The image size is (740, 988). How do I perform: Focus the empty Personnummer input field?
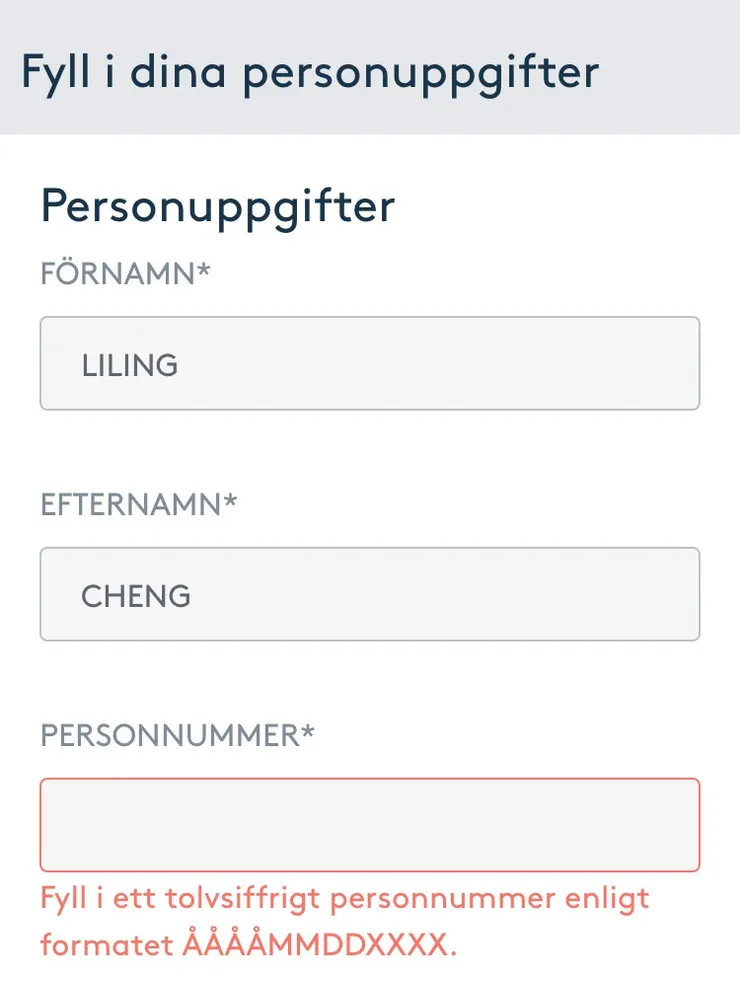369,825
